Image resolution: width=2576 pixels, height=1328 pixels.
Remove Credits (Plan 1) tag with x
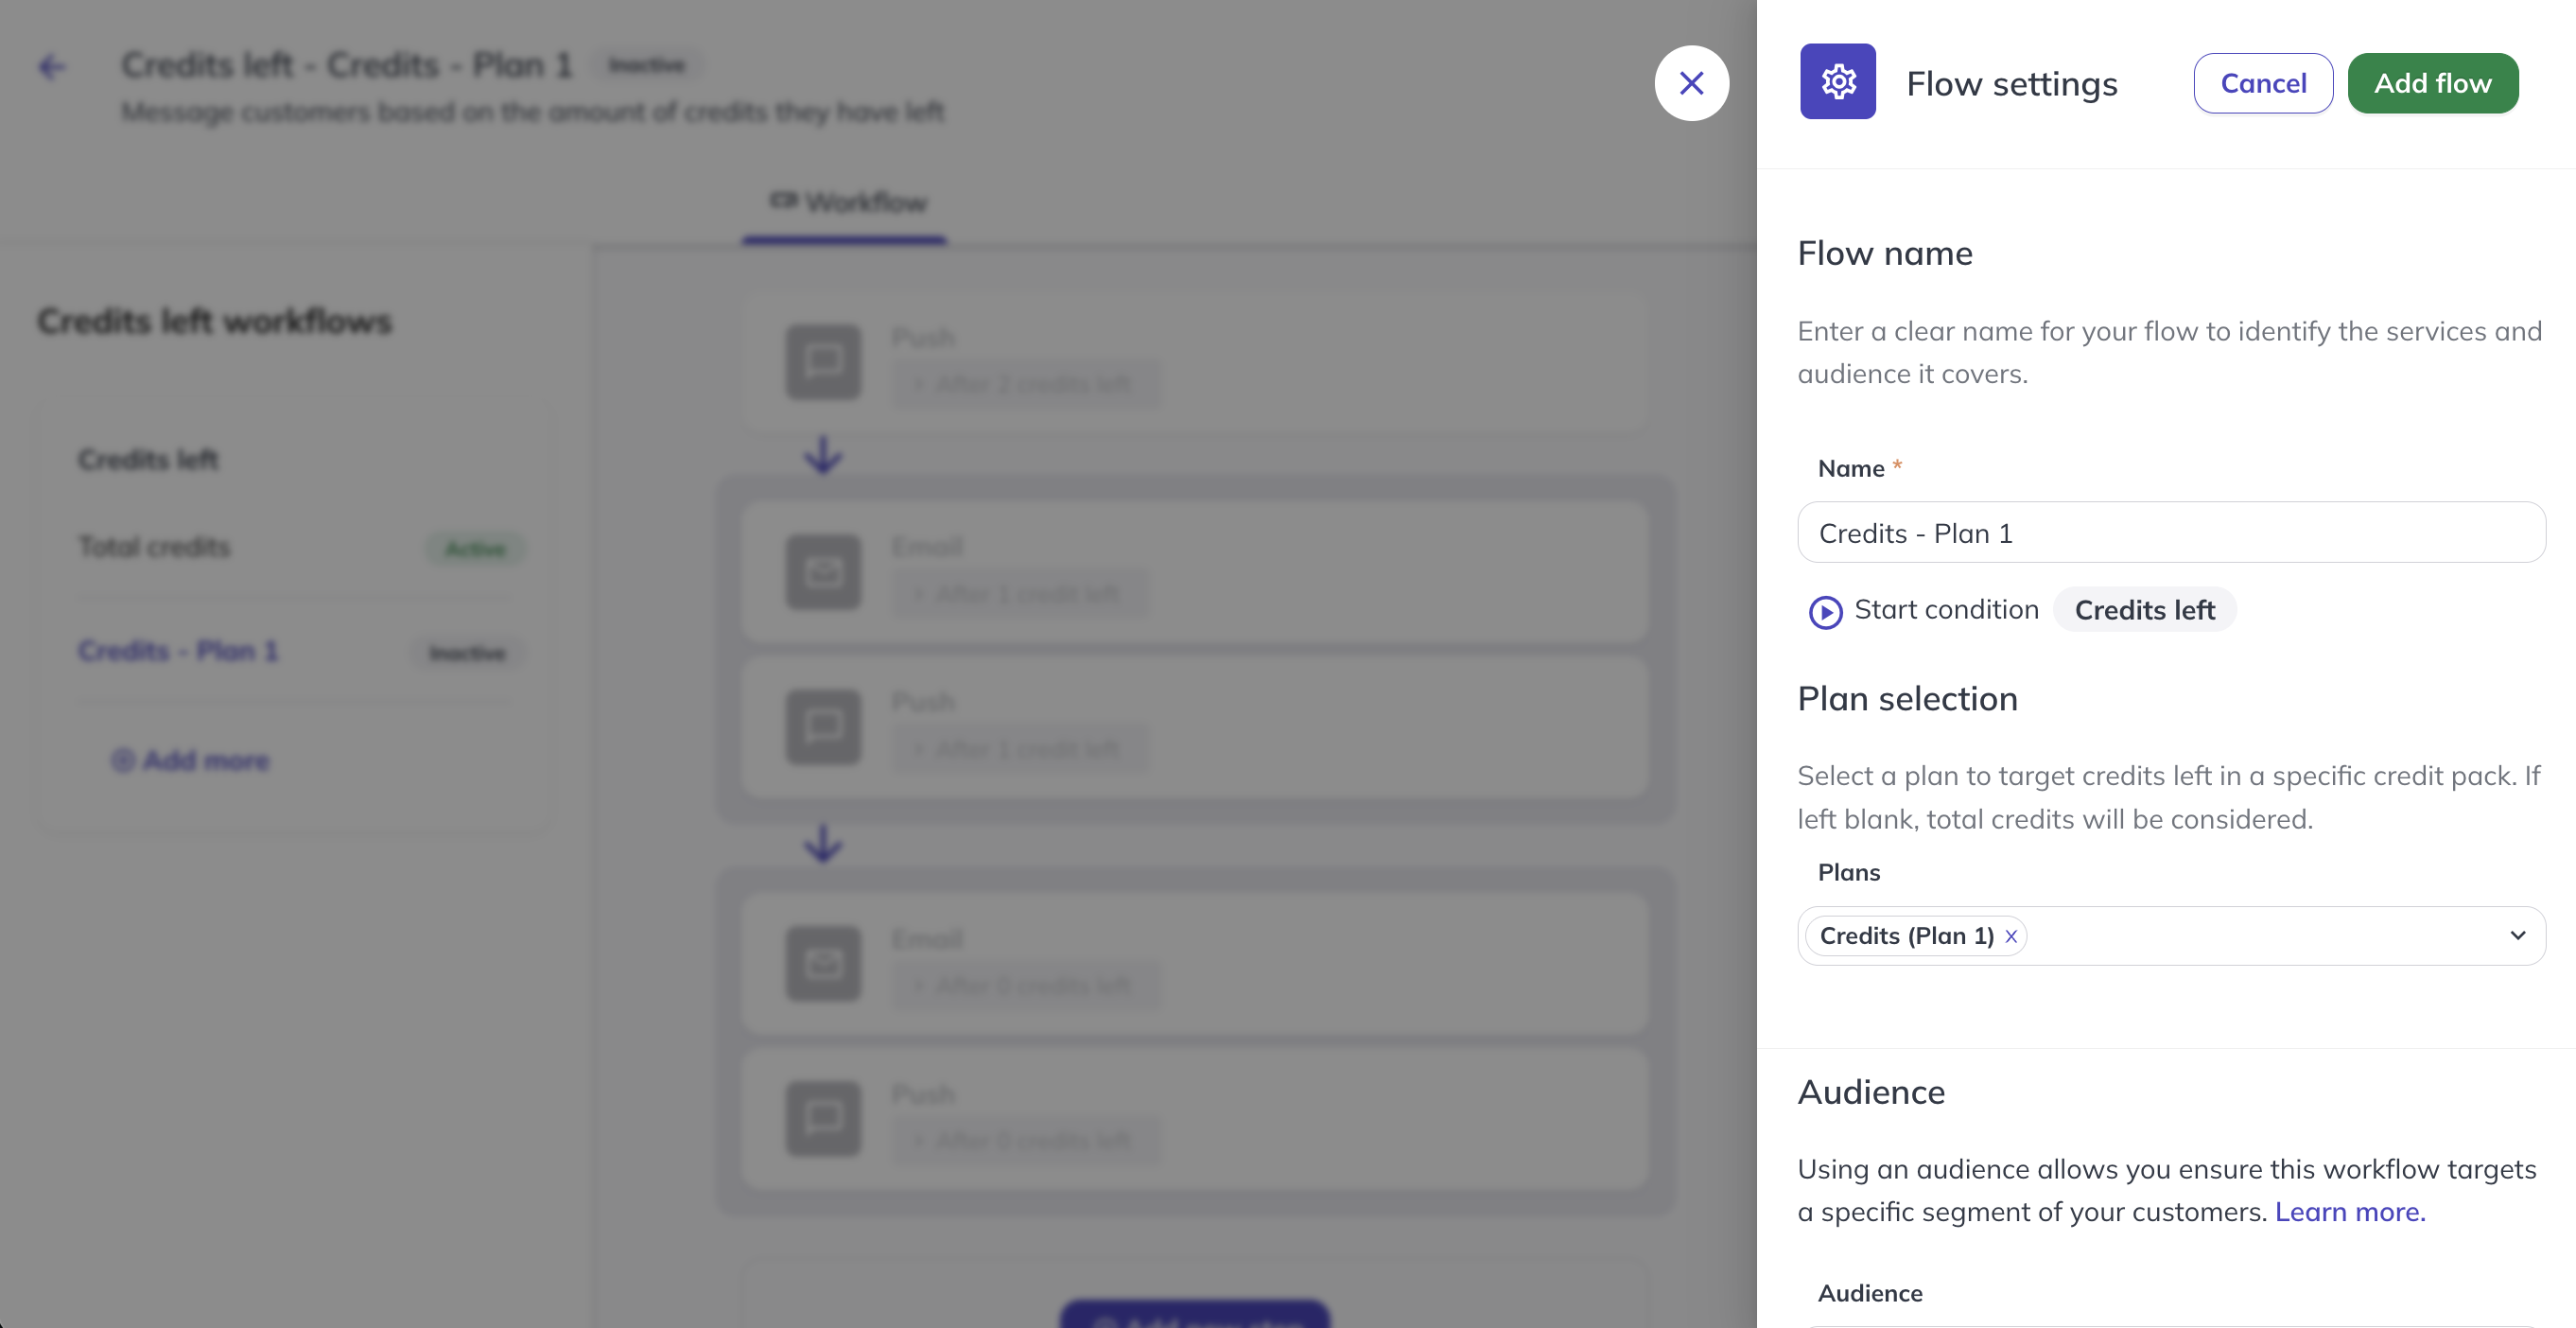coord(2011,936)
